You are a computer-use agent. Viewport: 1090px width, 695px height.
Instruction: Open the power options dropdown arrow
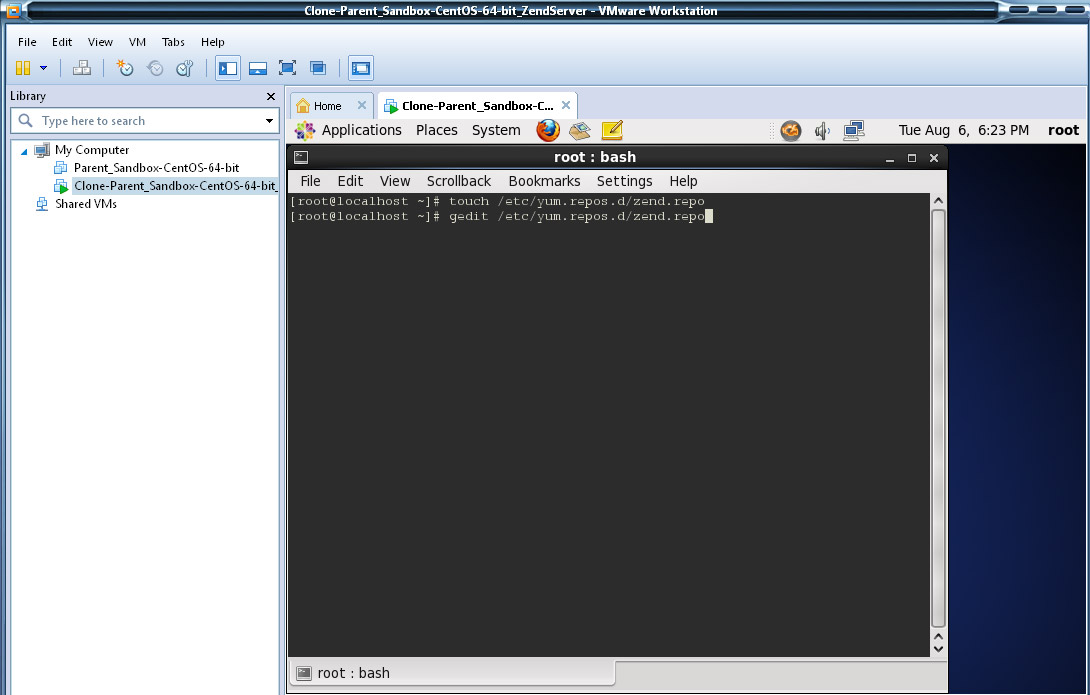tap(43, 68)
